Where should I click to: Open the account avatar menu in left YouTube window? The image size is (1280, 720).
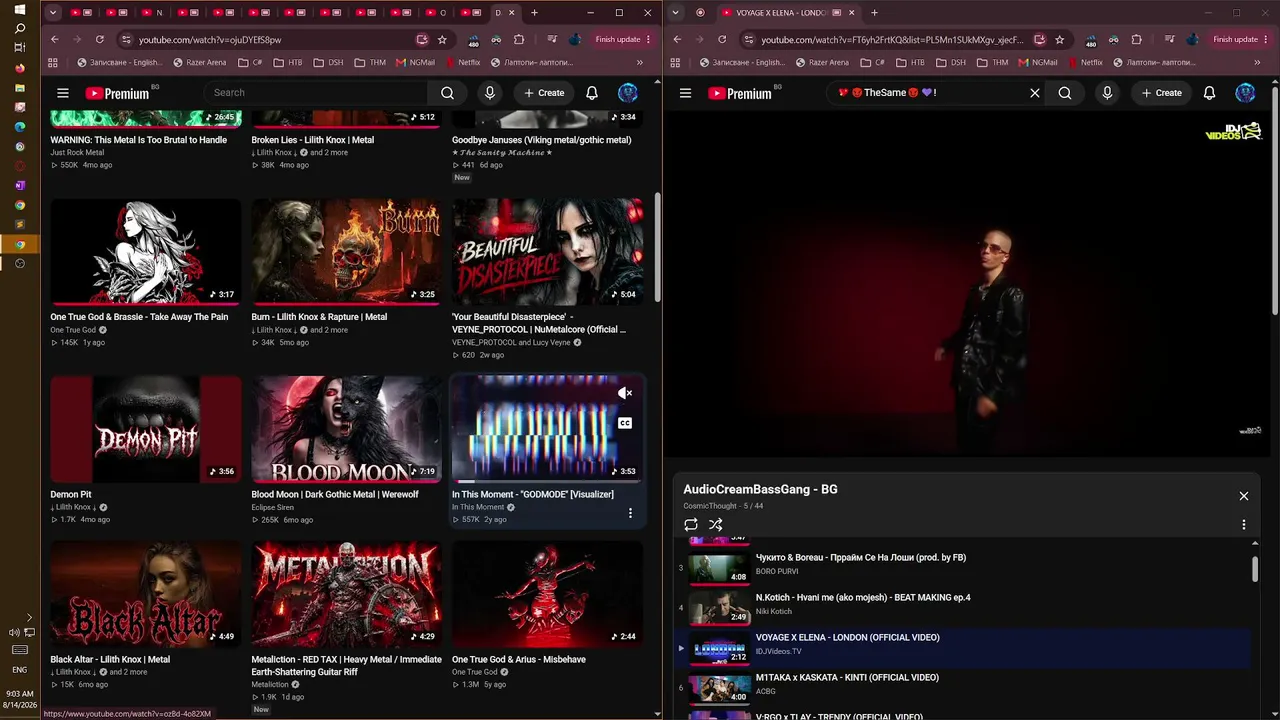(x=628, y=93)
